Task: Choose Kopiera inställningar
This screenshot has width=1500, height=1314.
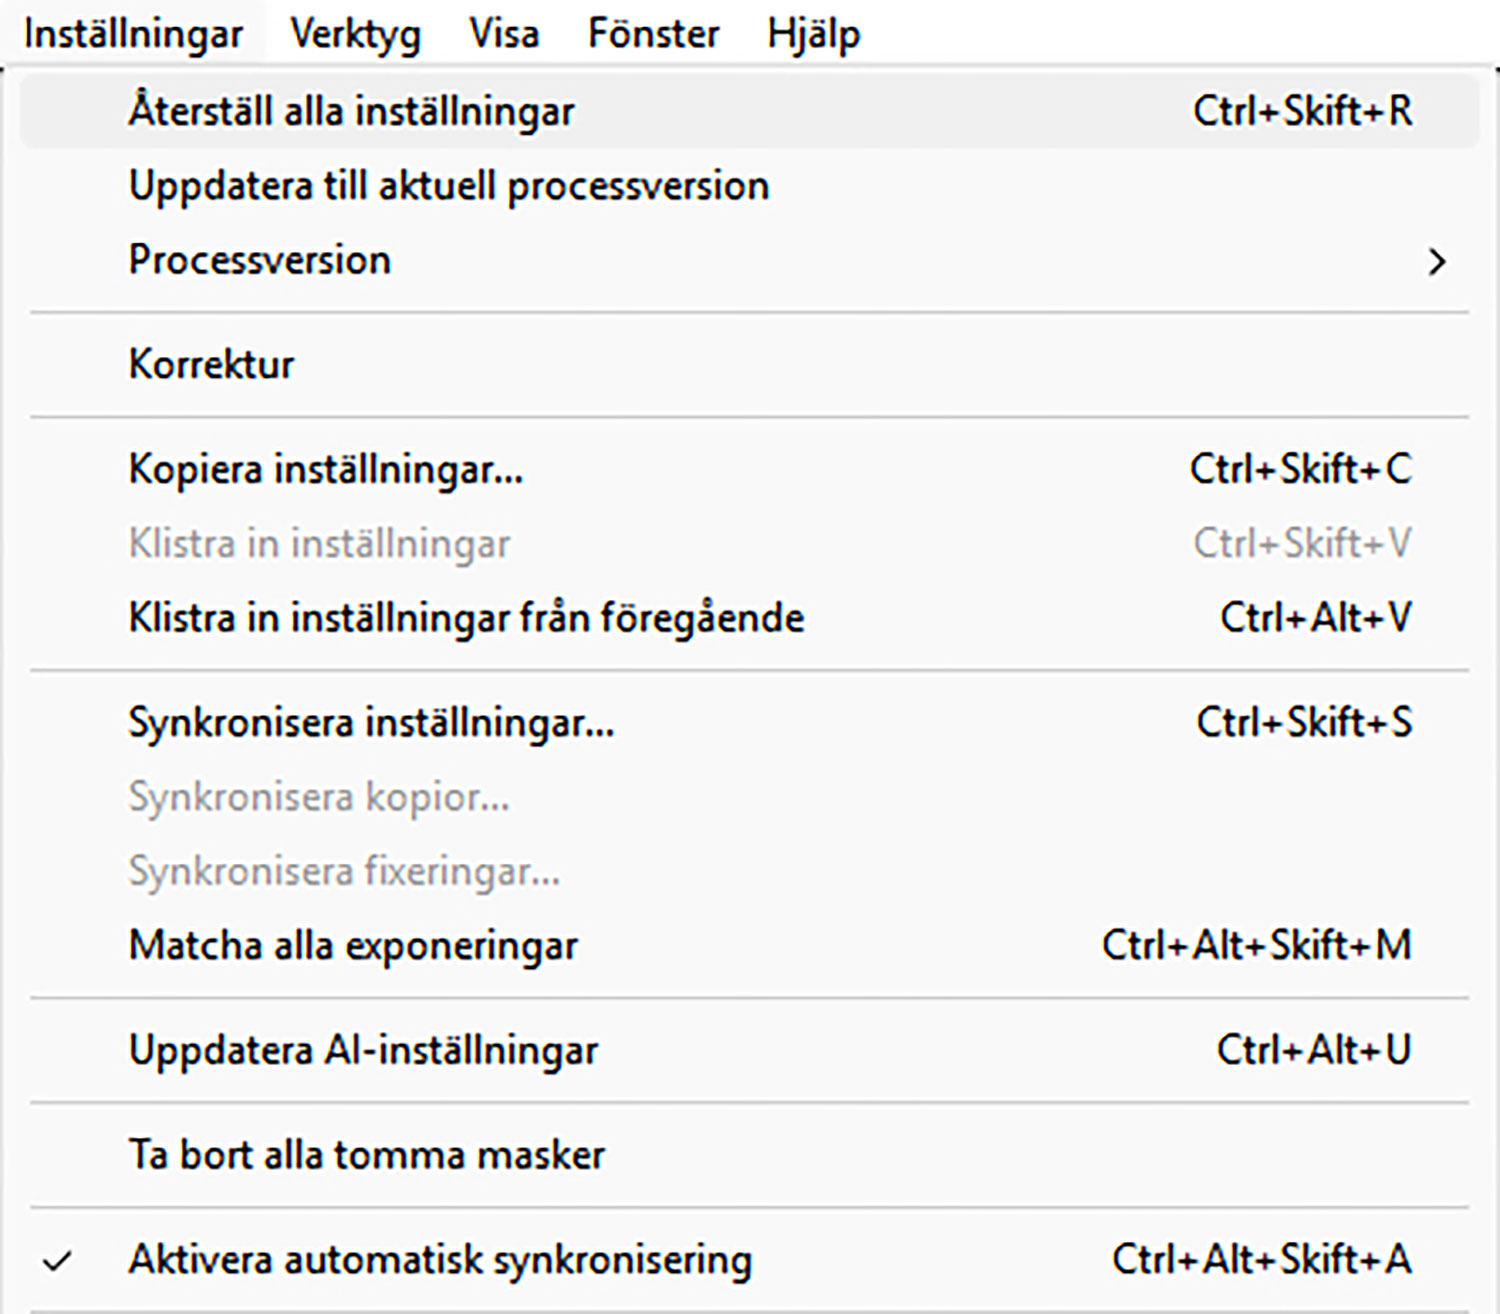Action: pyautogui.click(x=326, y=469)
